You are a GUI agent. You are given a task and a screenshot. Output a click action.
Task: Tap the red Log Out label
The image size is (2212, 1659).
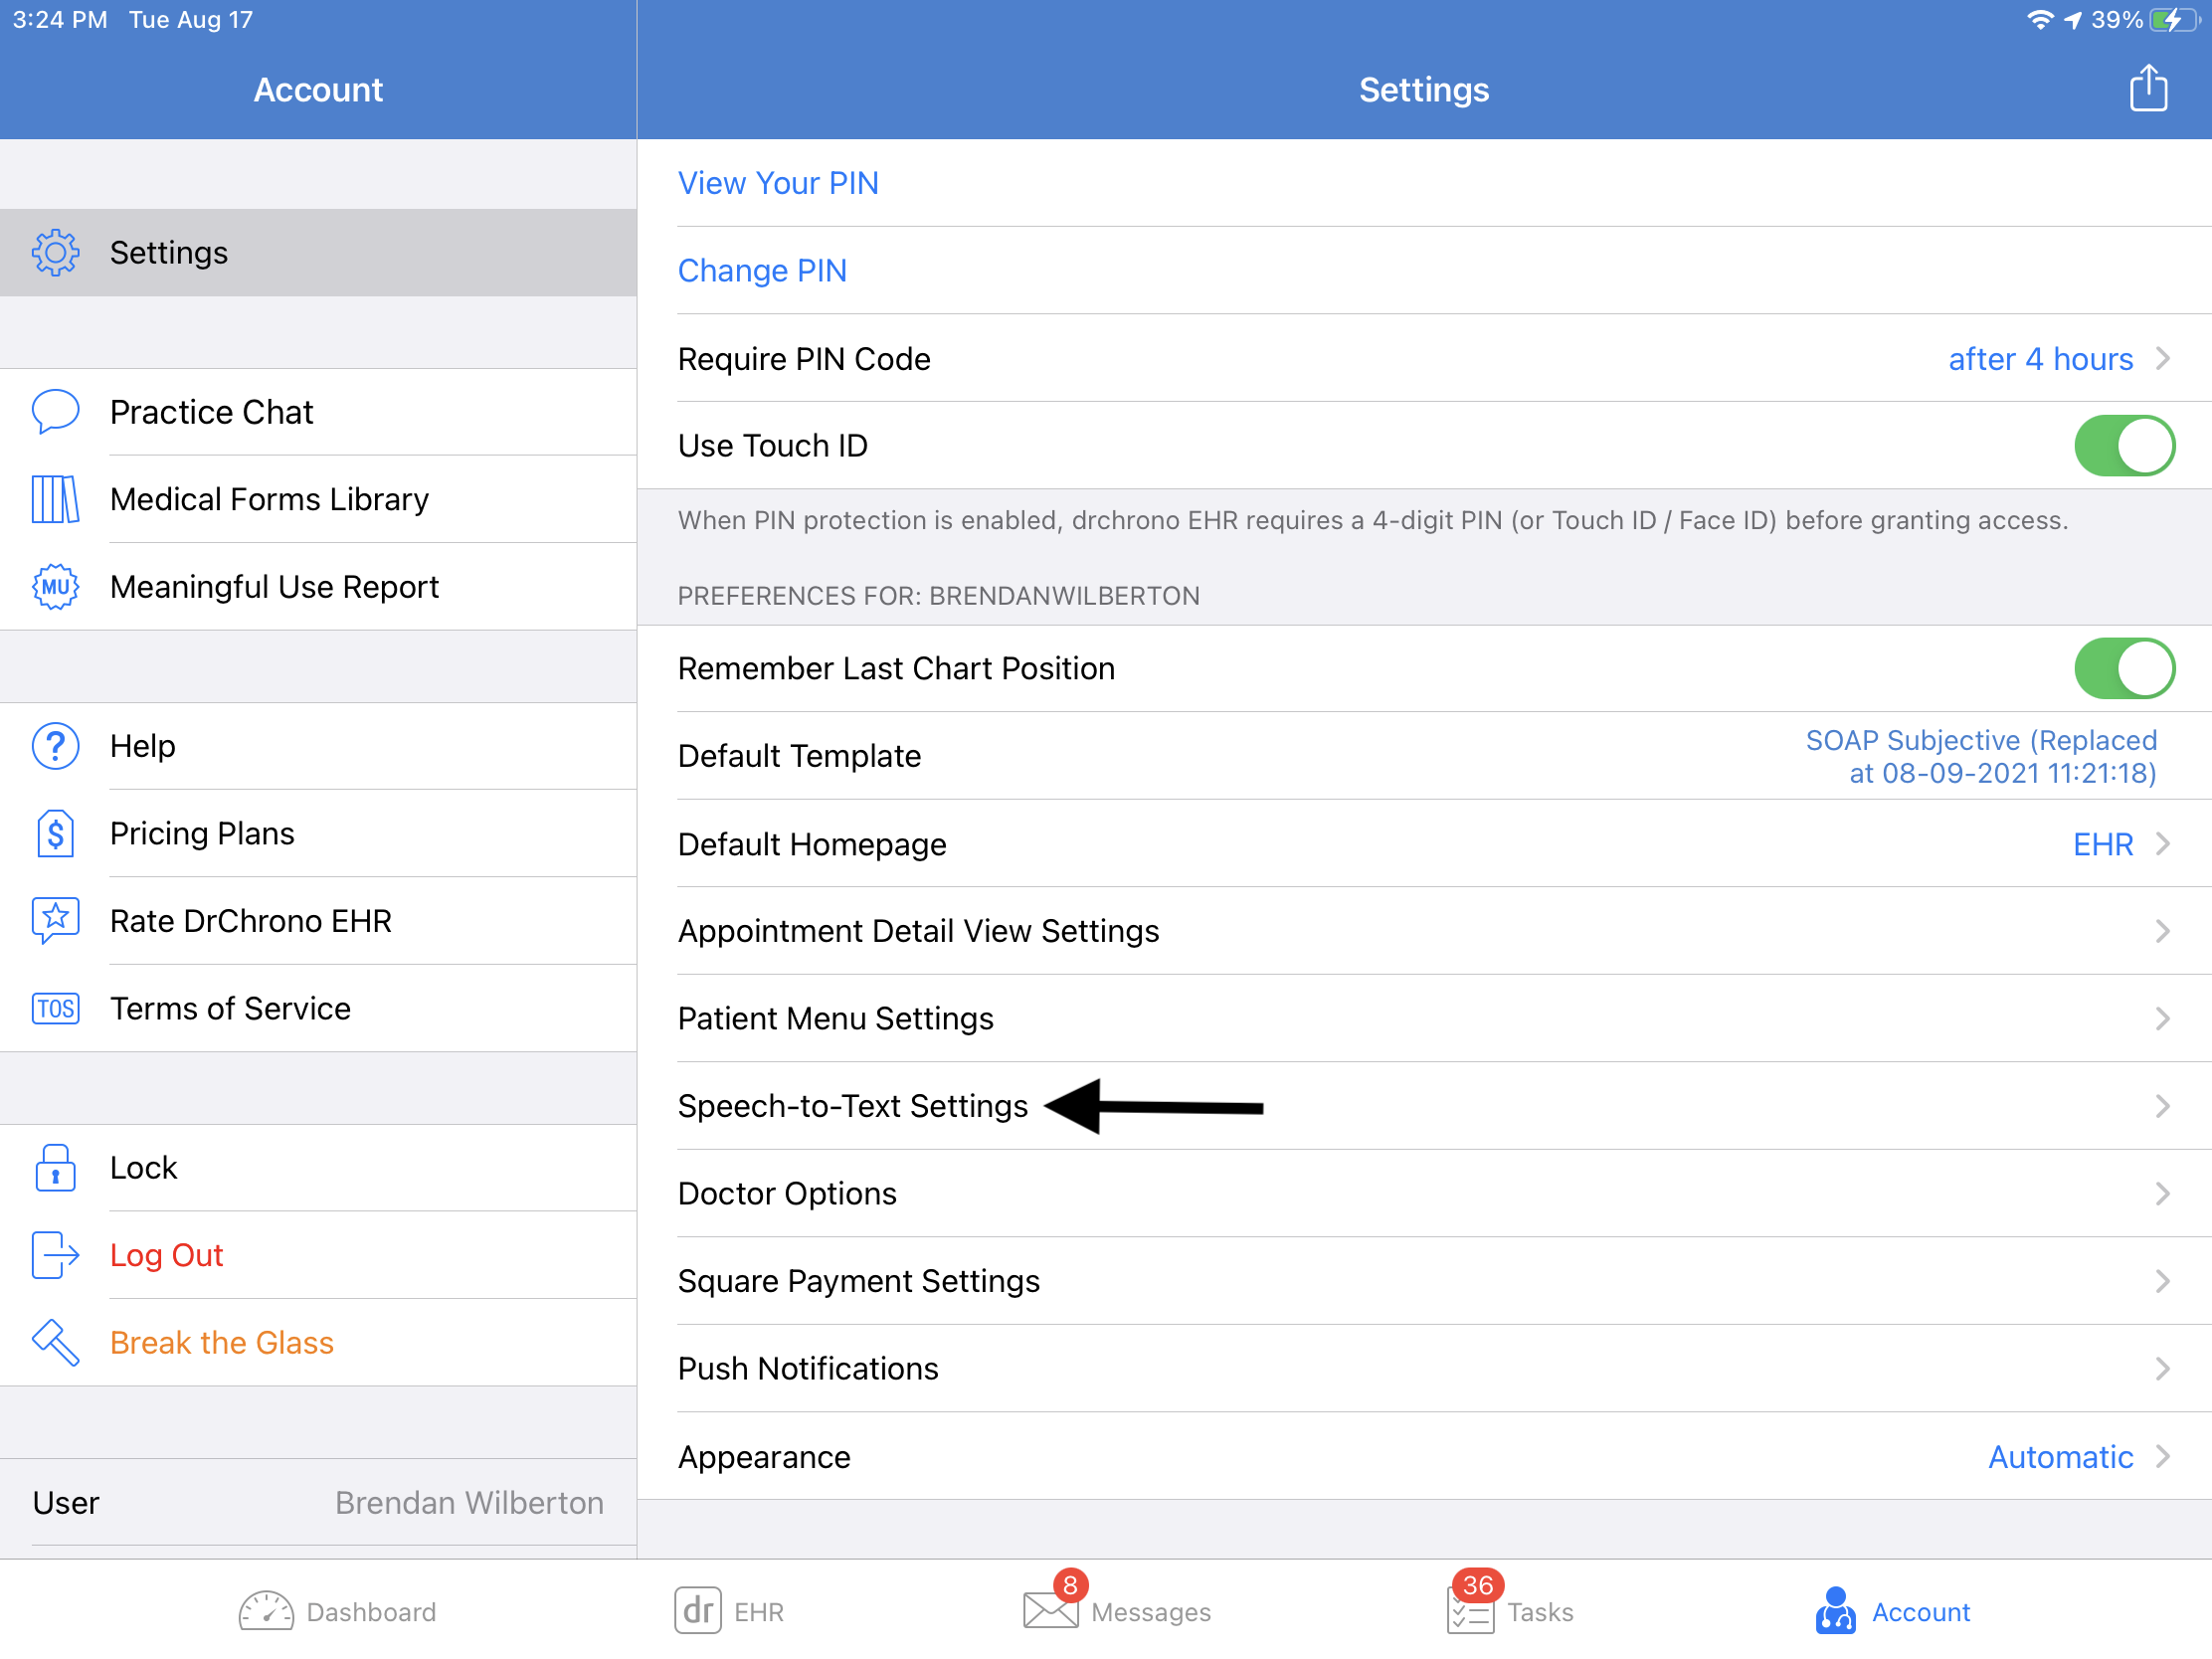tap(166, 1255)
